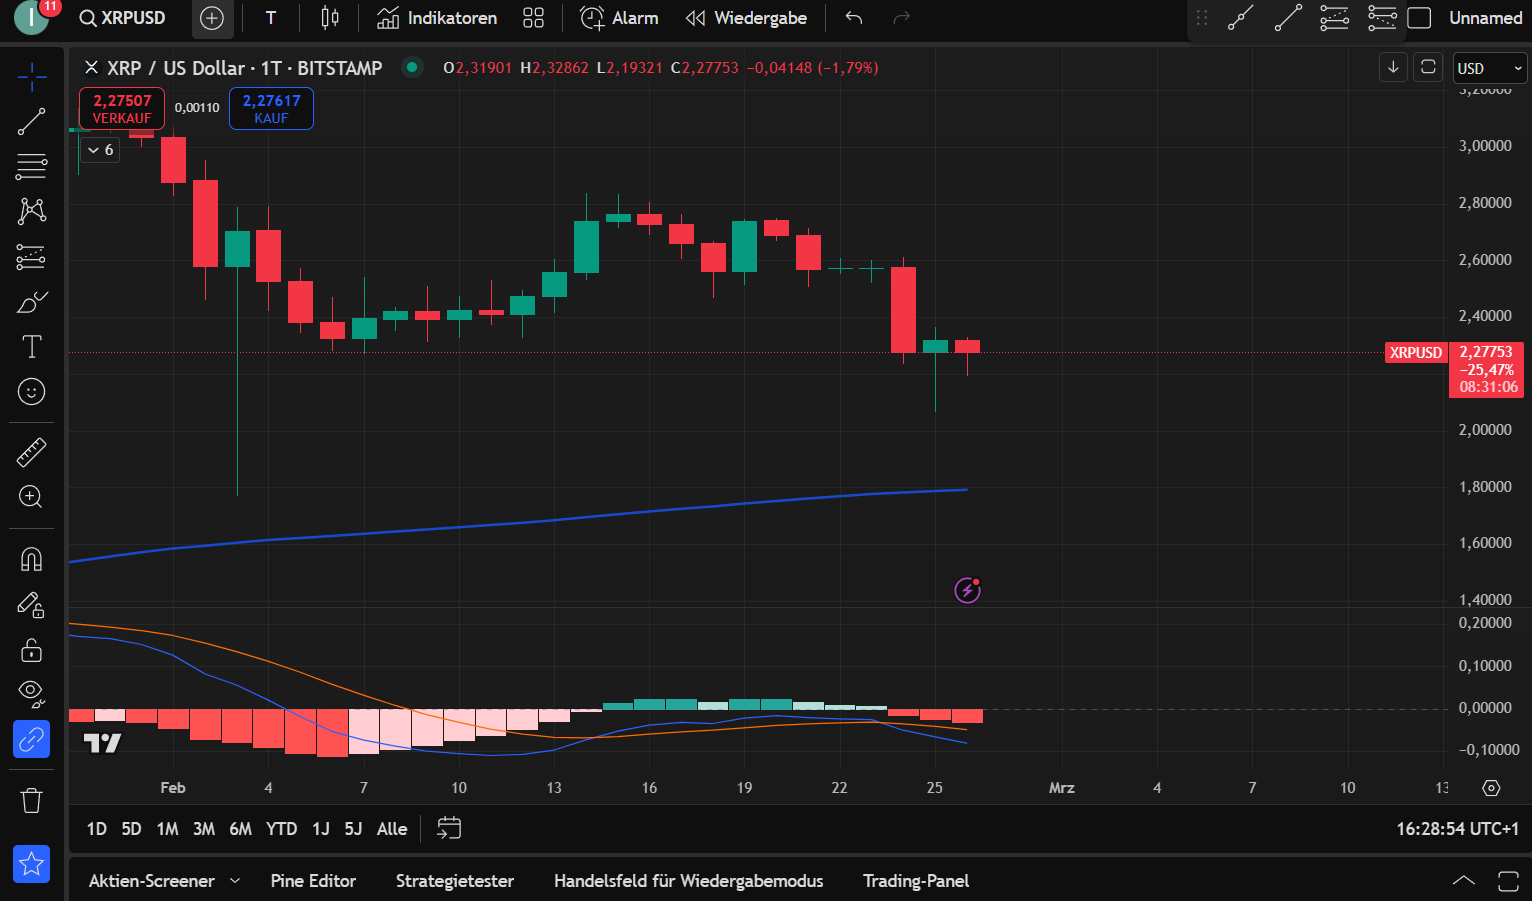The image size is (1532, 901).
Task: Expand the bottom panel with the up chevron
Action: [1463, 881]
